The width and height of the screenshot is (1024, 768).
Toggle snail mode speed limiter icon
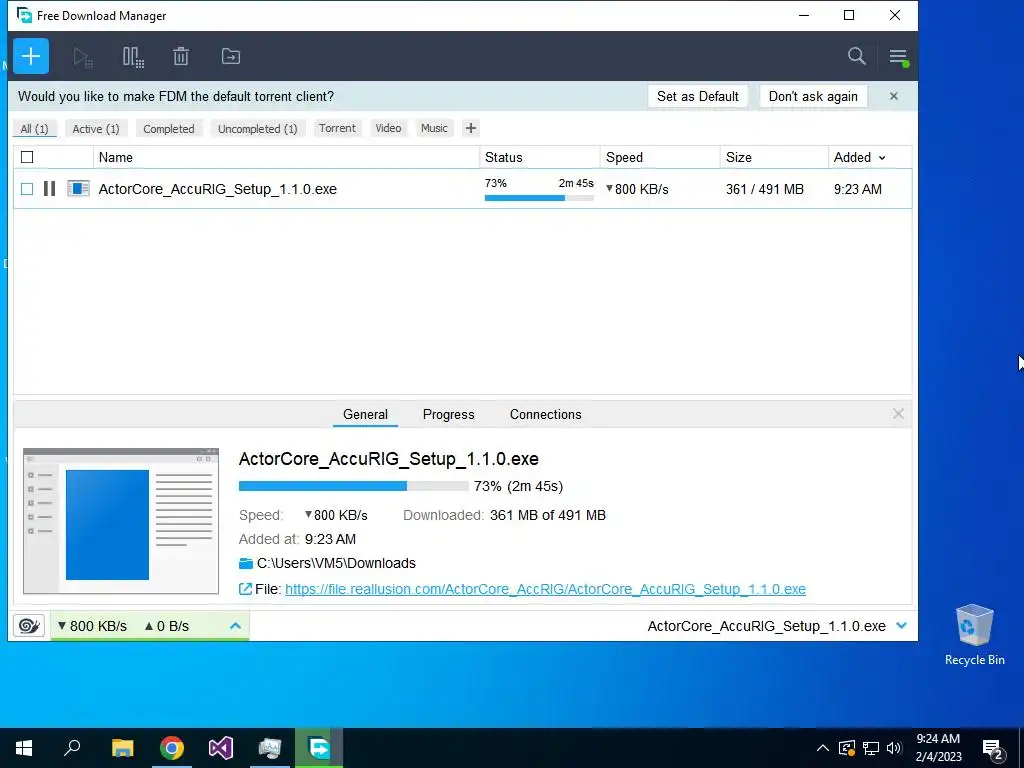pyautogui.click(x=29, y=626)
